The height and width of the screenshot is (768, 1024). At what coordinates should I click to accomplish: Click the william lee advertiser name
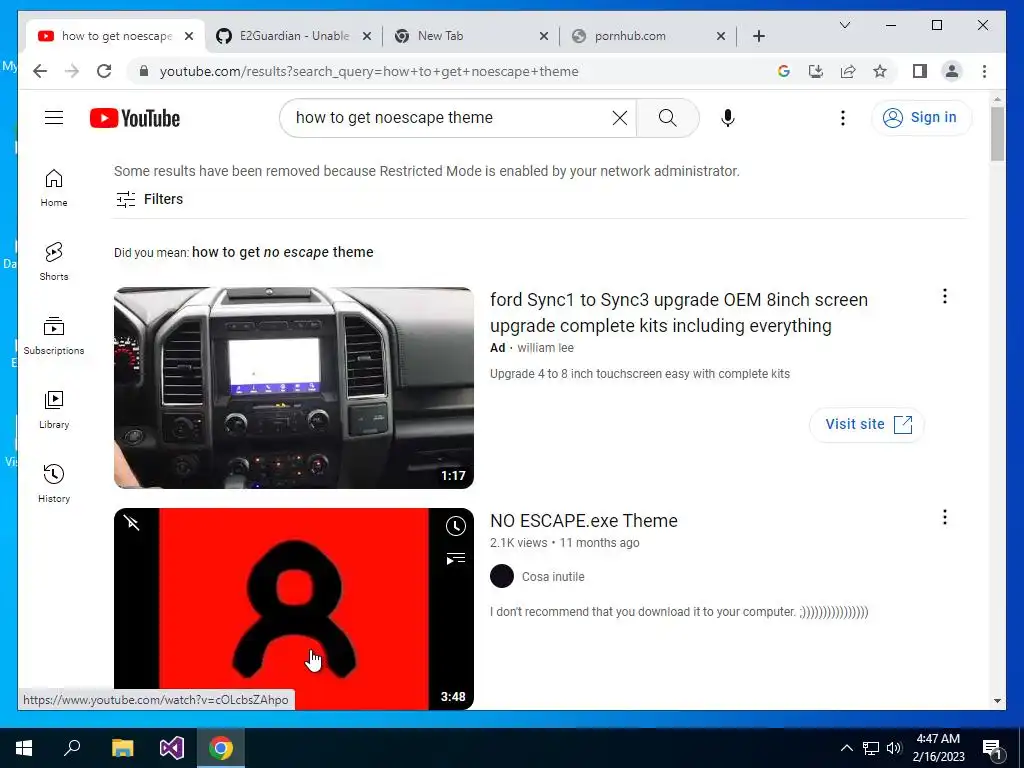click(x=545, y=347)
